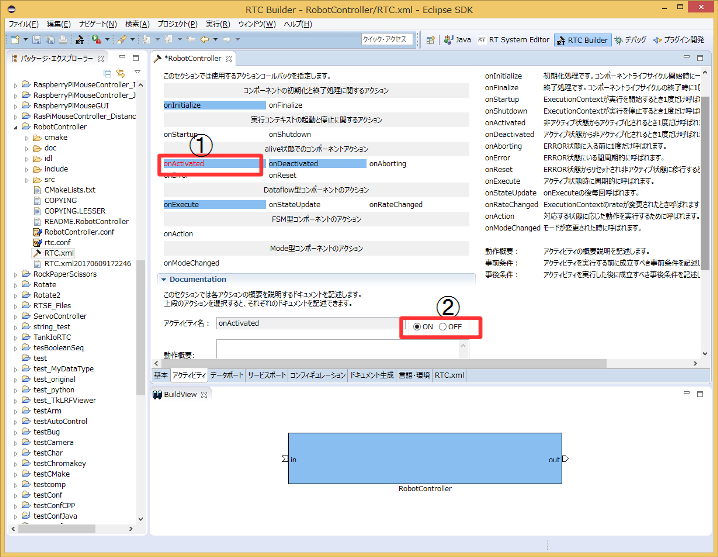Open RTC.xml file in tree
The image size is (718, 557).
(x=55, y=253)
